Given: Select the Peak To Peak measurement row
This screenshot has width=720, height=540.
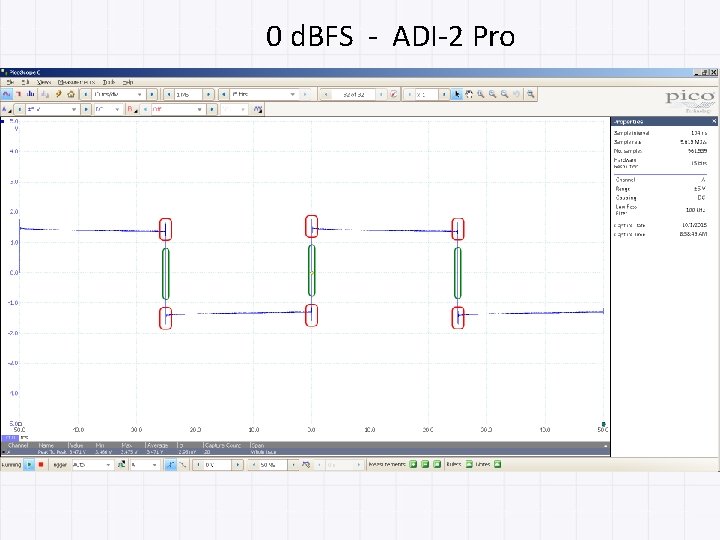Looking at the screenshot, I should click(x=305, y=452).
